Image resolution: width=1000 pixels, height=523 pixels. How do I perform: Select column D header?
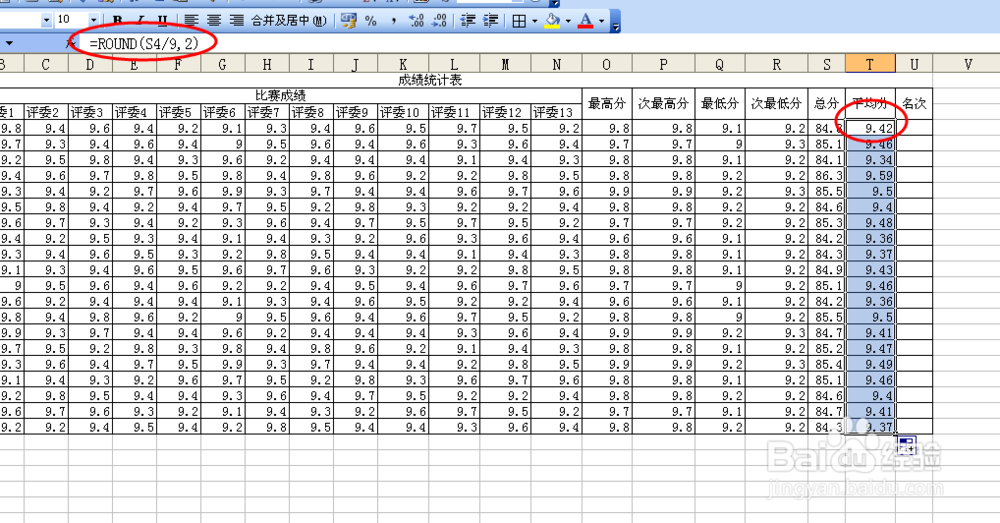[x=90, y=64]
